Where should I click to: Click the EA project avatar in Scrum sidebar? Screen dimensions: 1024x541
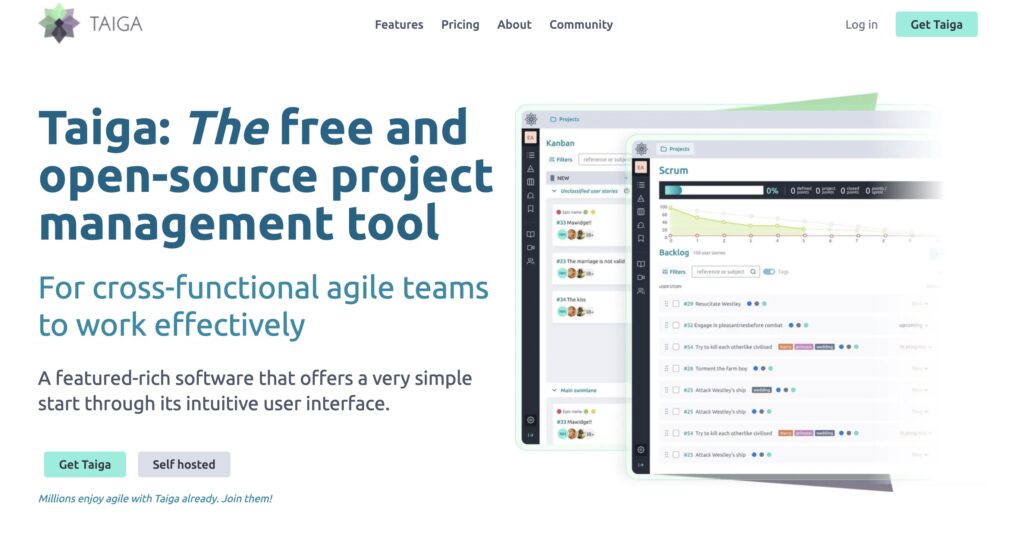tap(641, 167)
